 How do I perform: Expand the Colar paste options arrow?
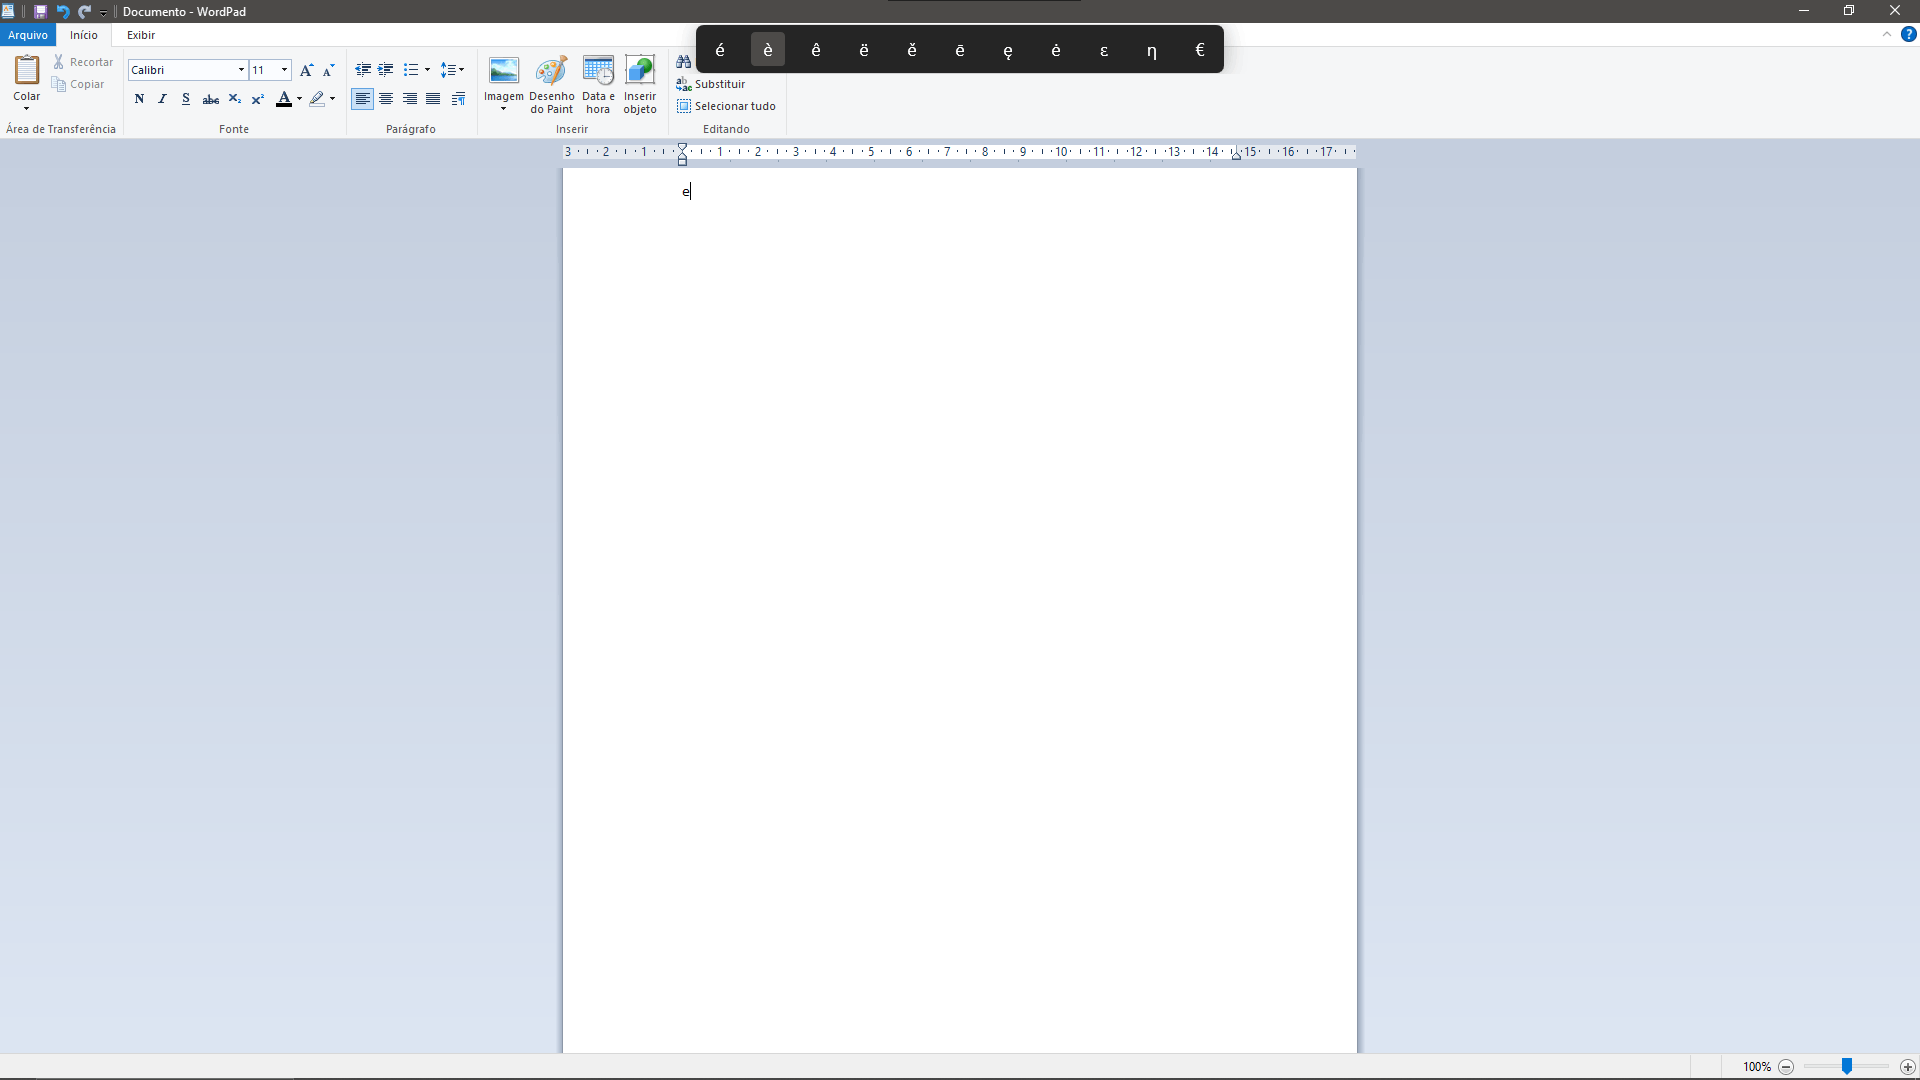[x=27, y=108]
